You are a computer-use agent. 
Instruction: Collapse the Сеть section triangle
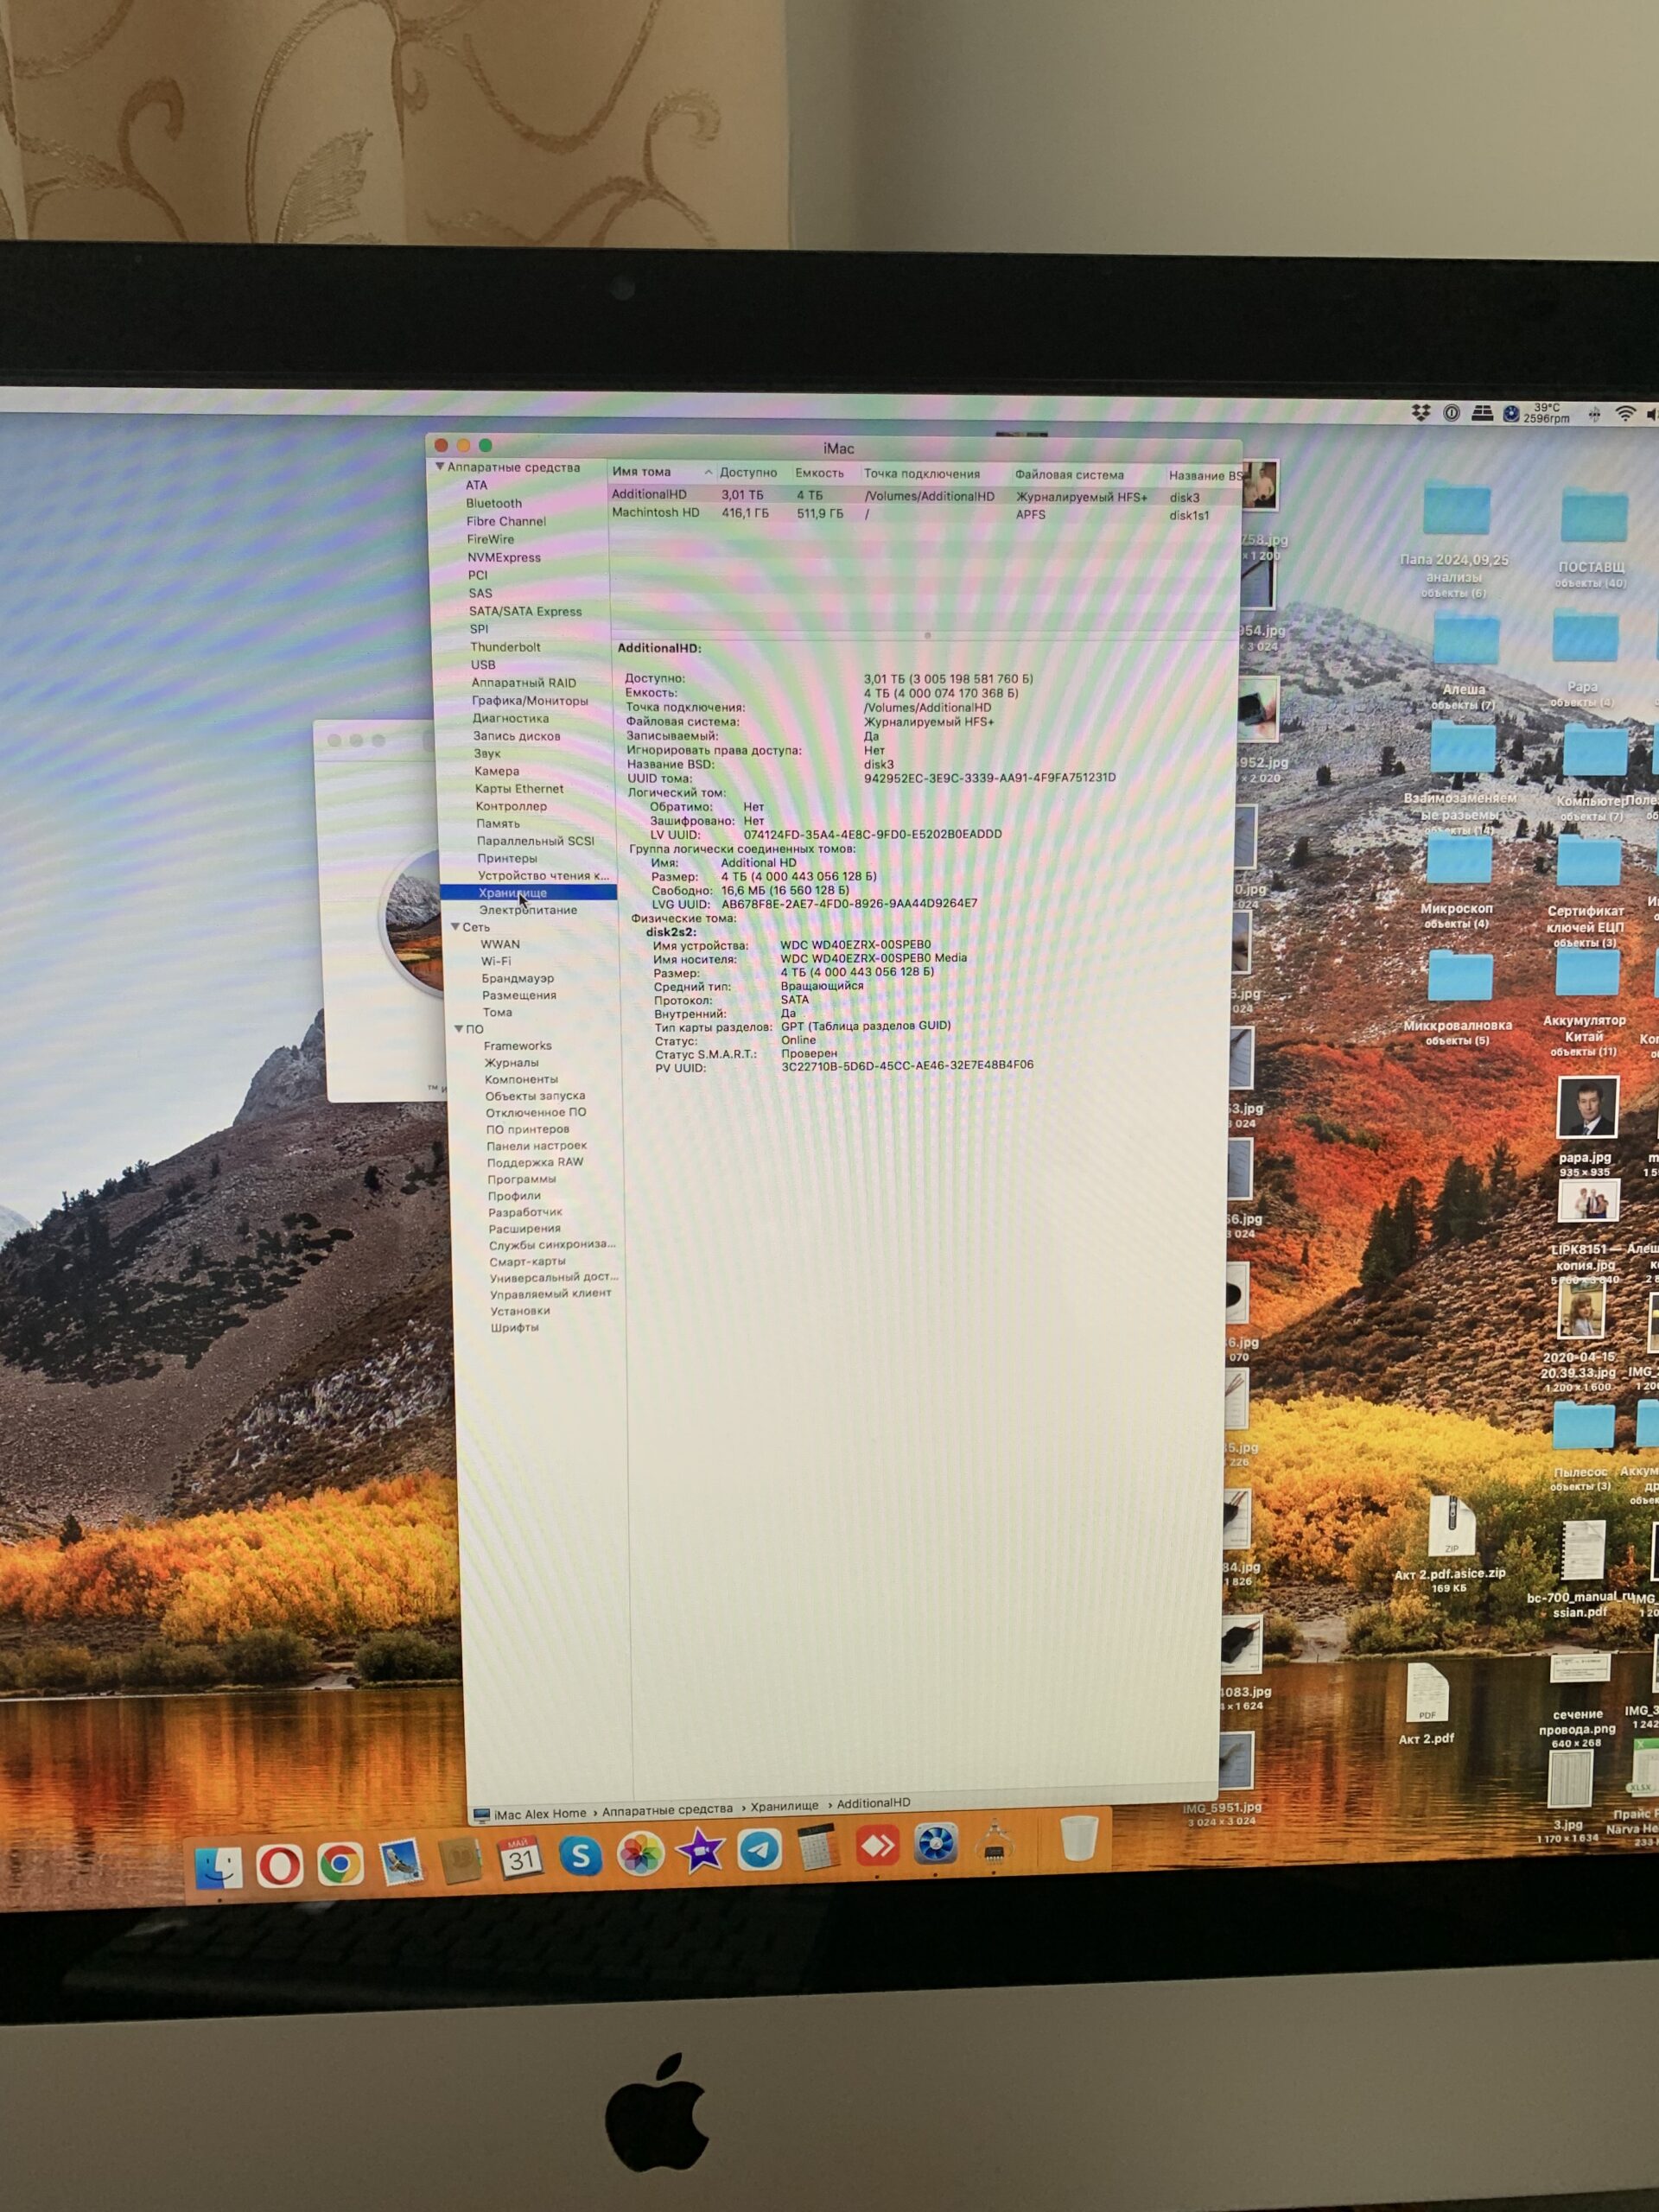tap(455, 927)
